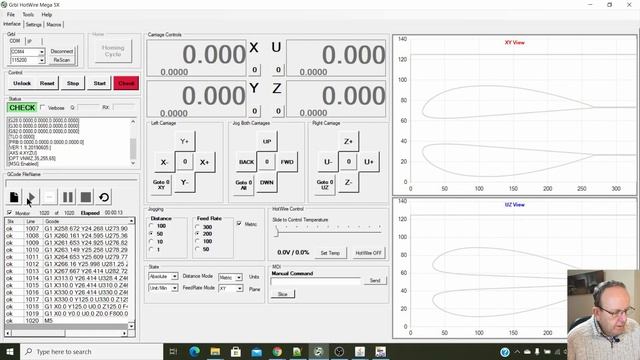The image size is (640, 360).
Task: Open the Metric units dropdown
Action: coord(239,278)
